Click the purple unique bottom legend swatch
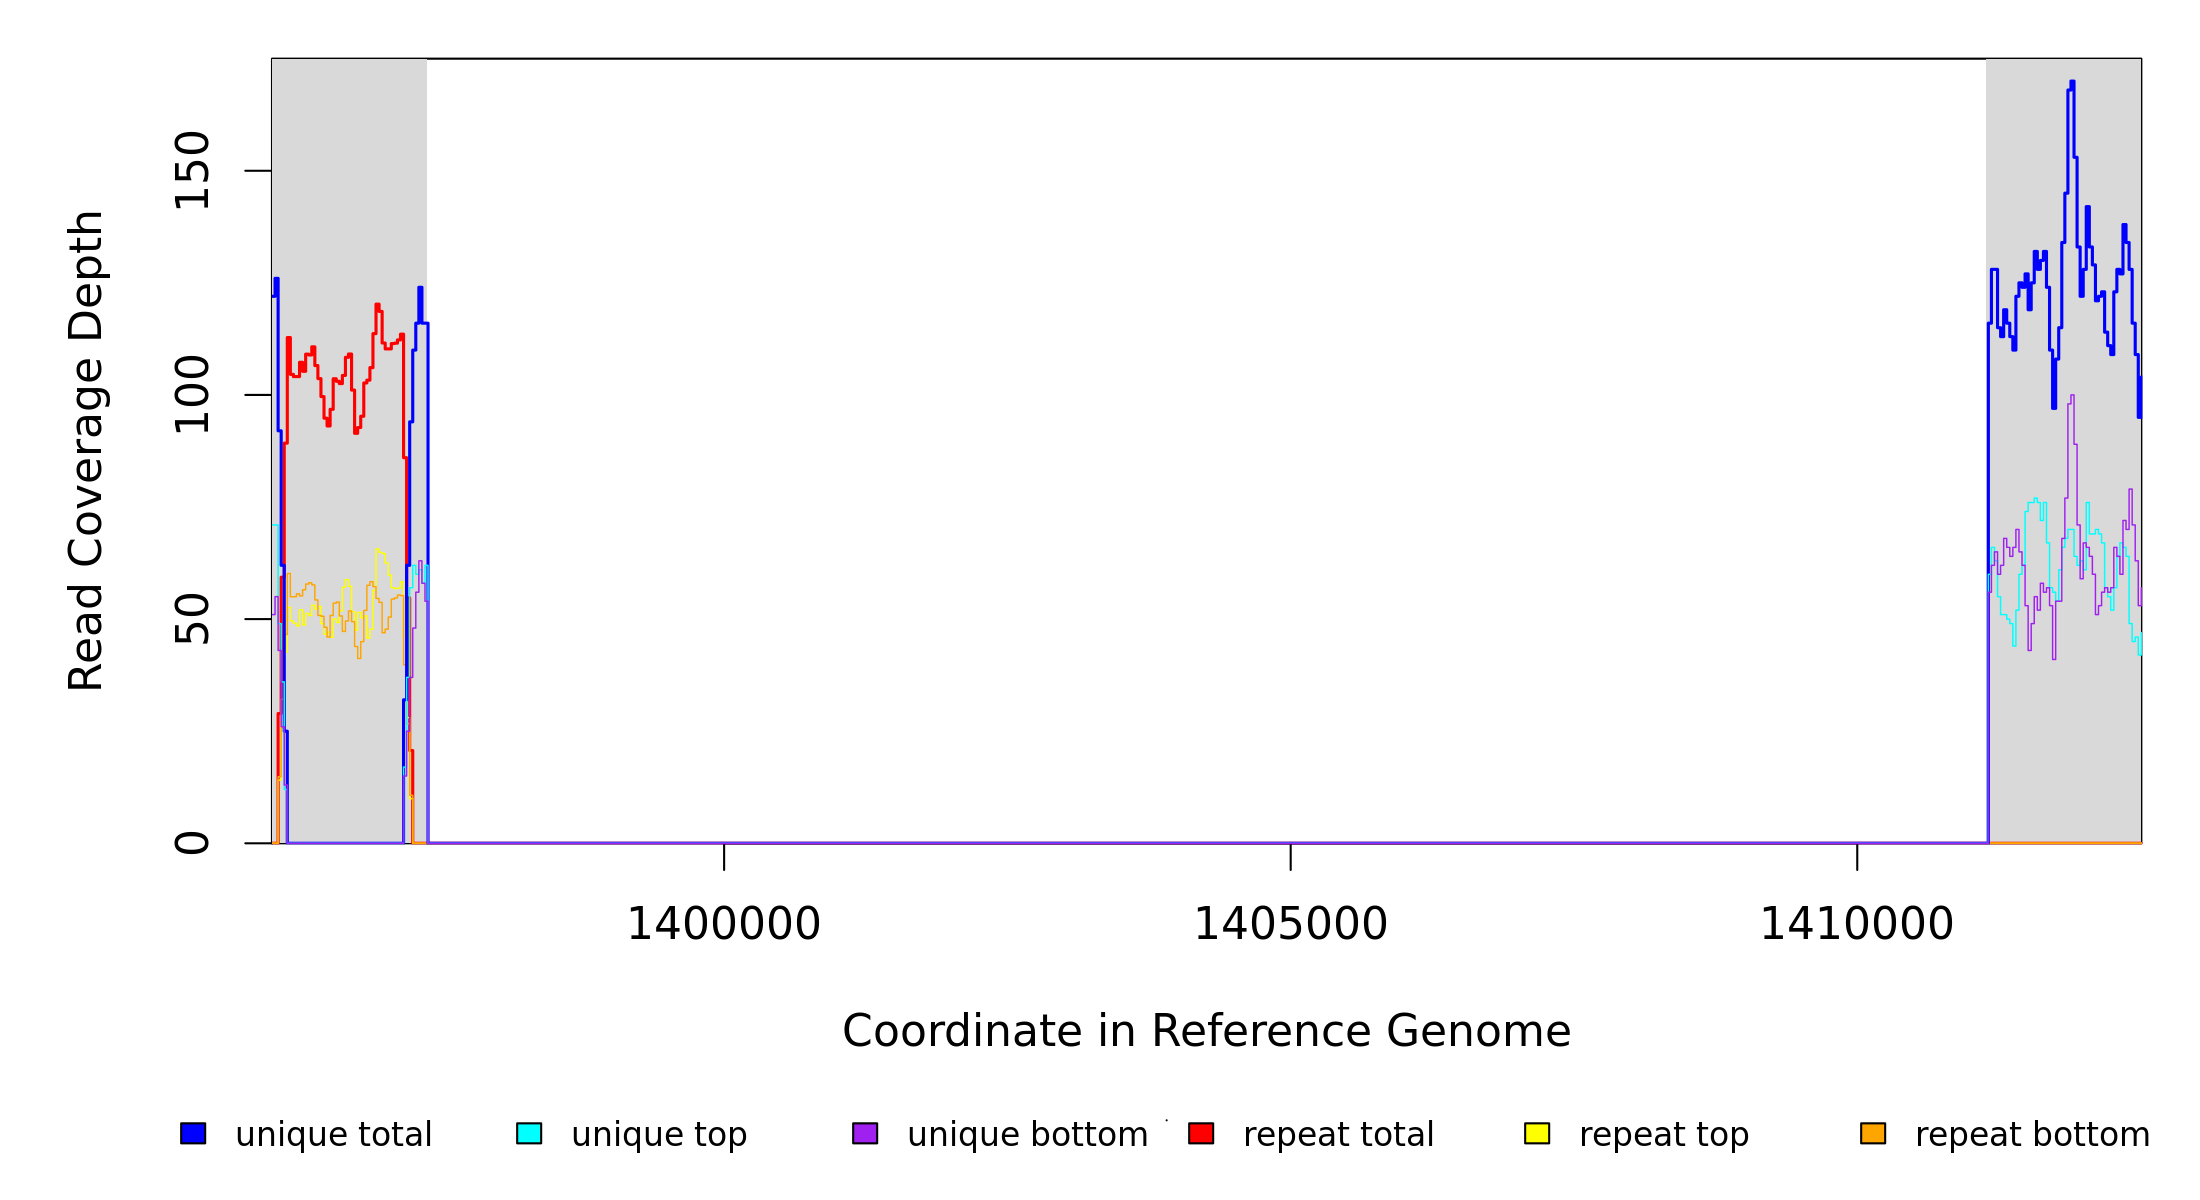 click(865, 1133)
